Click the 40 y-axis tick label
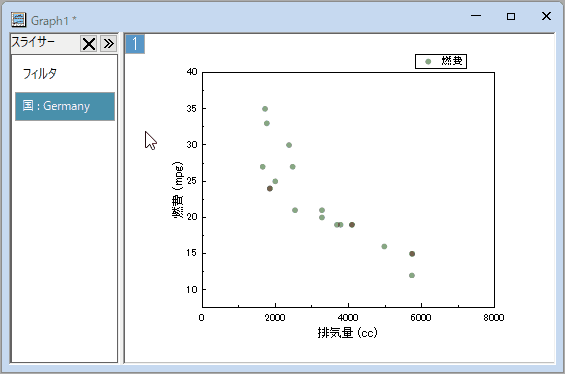Screen dimensions: 565x374 pyautogui.click(x=192, y=72)
